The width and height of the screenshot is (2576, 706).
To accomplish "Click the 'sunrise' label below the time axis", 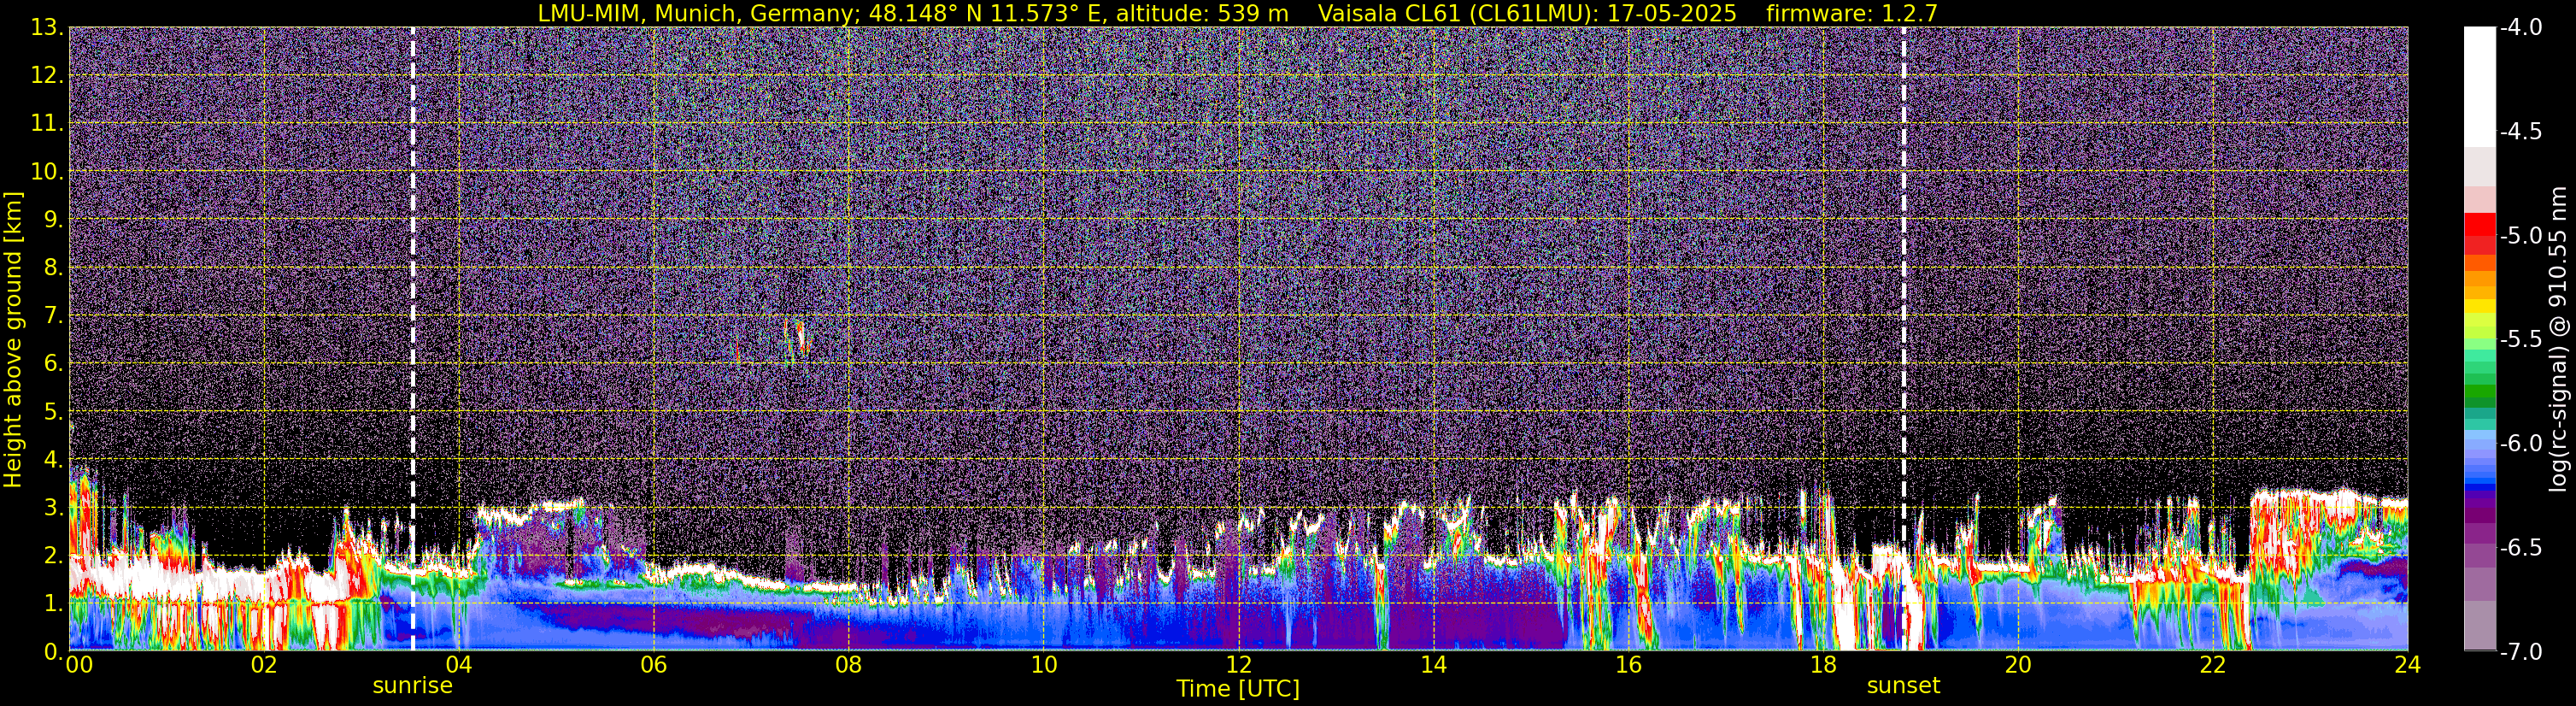I will pyautogui.click(x=412, y=686).
